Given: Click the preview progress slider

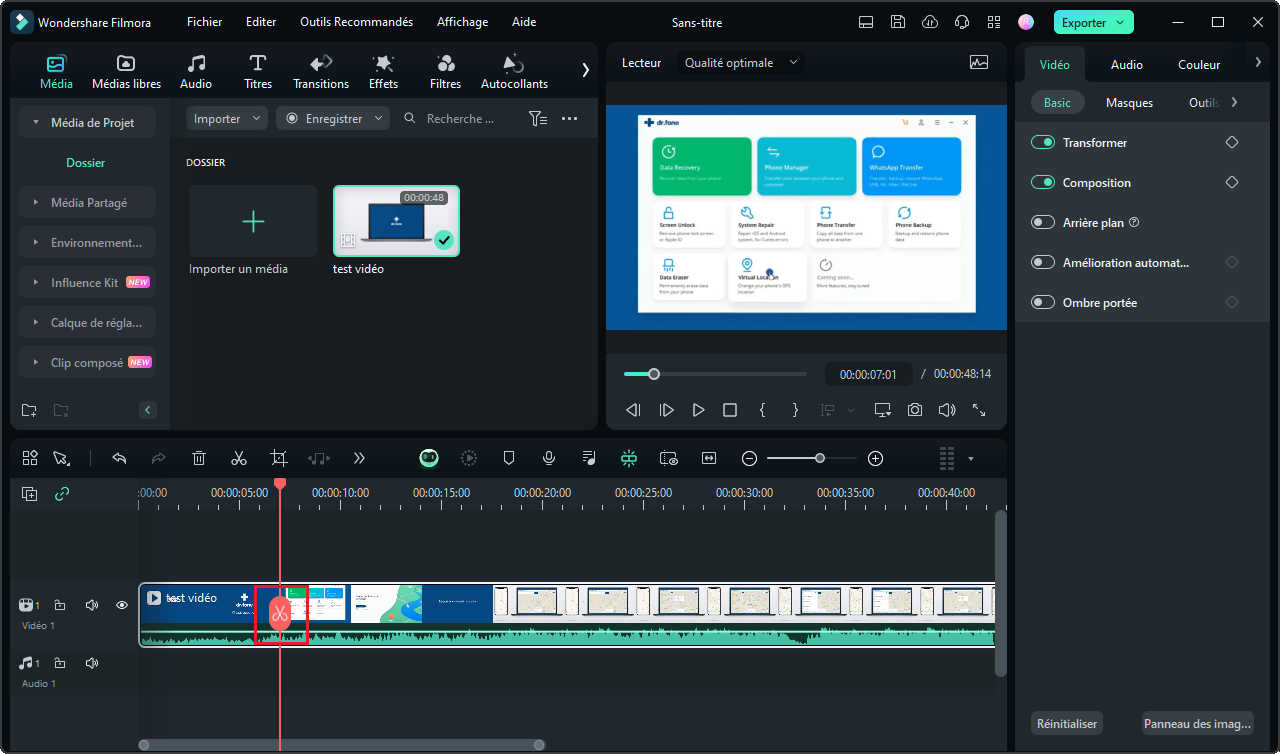Looking at the screenshot, I should coord(715,374).
